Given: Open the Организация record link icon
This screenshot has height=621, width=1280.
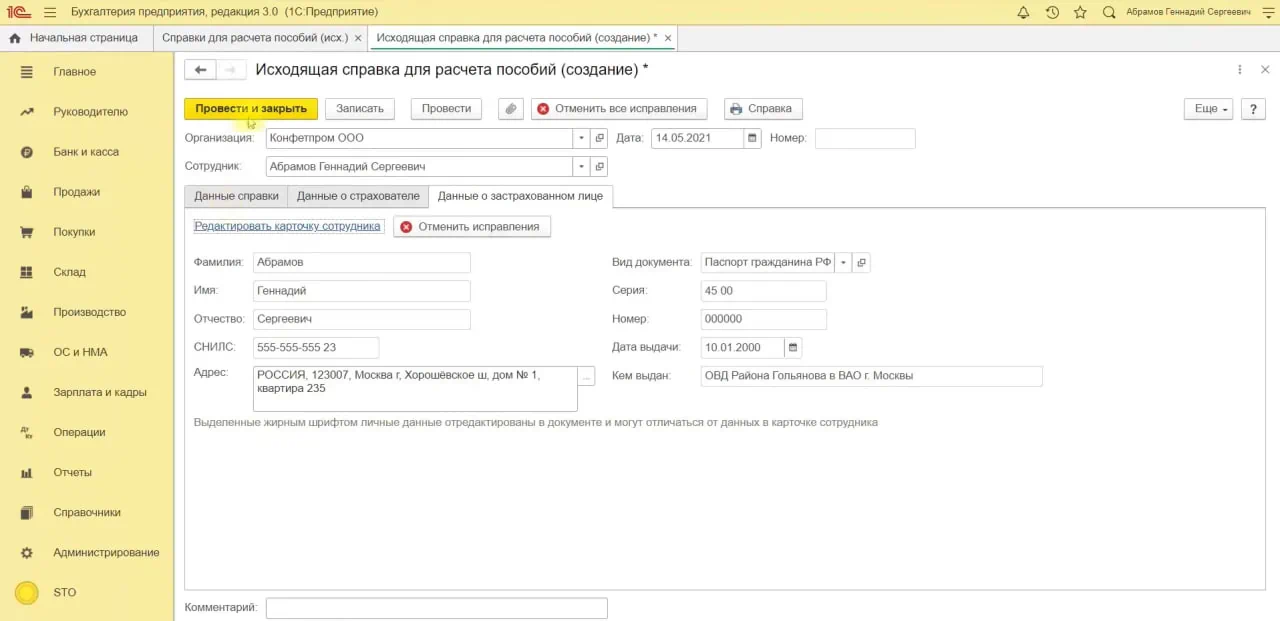Looking at the screenshot, I should pos(600,138).
